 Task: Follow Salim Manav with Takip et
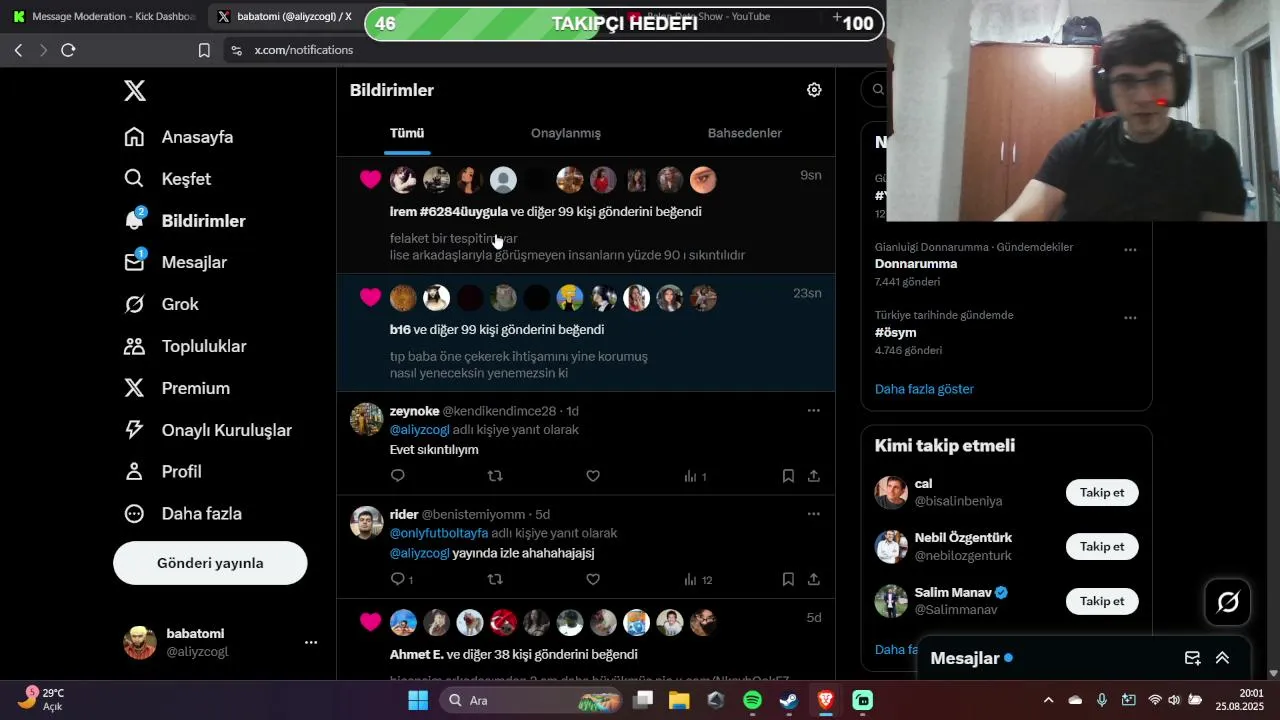[x=1102, y=600]
